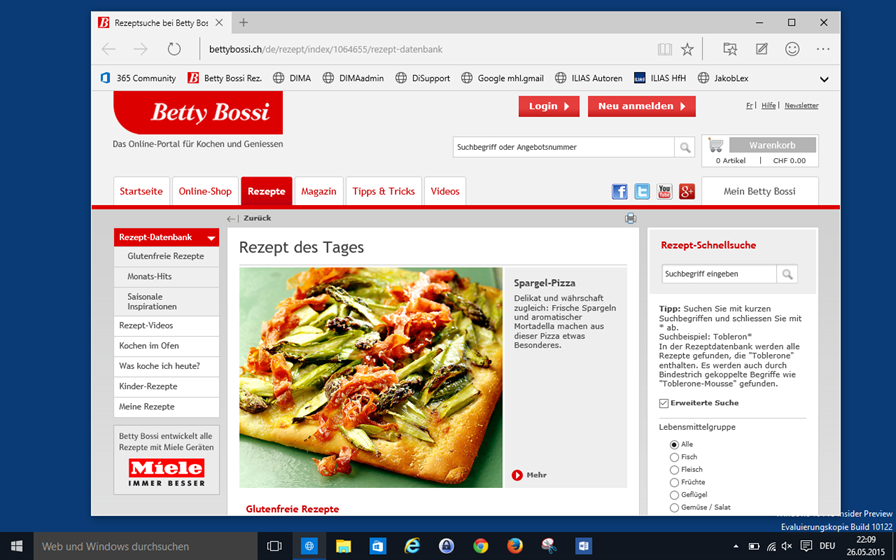Select the Fisch radio button

point(674,457)
